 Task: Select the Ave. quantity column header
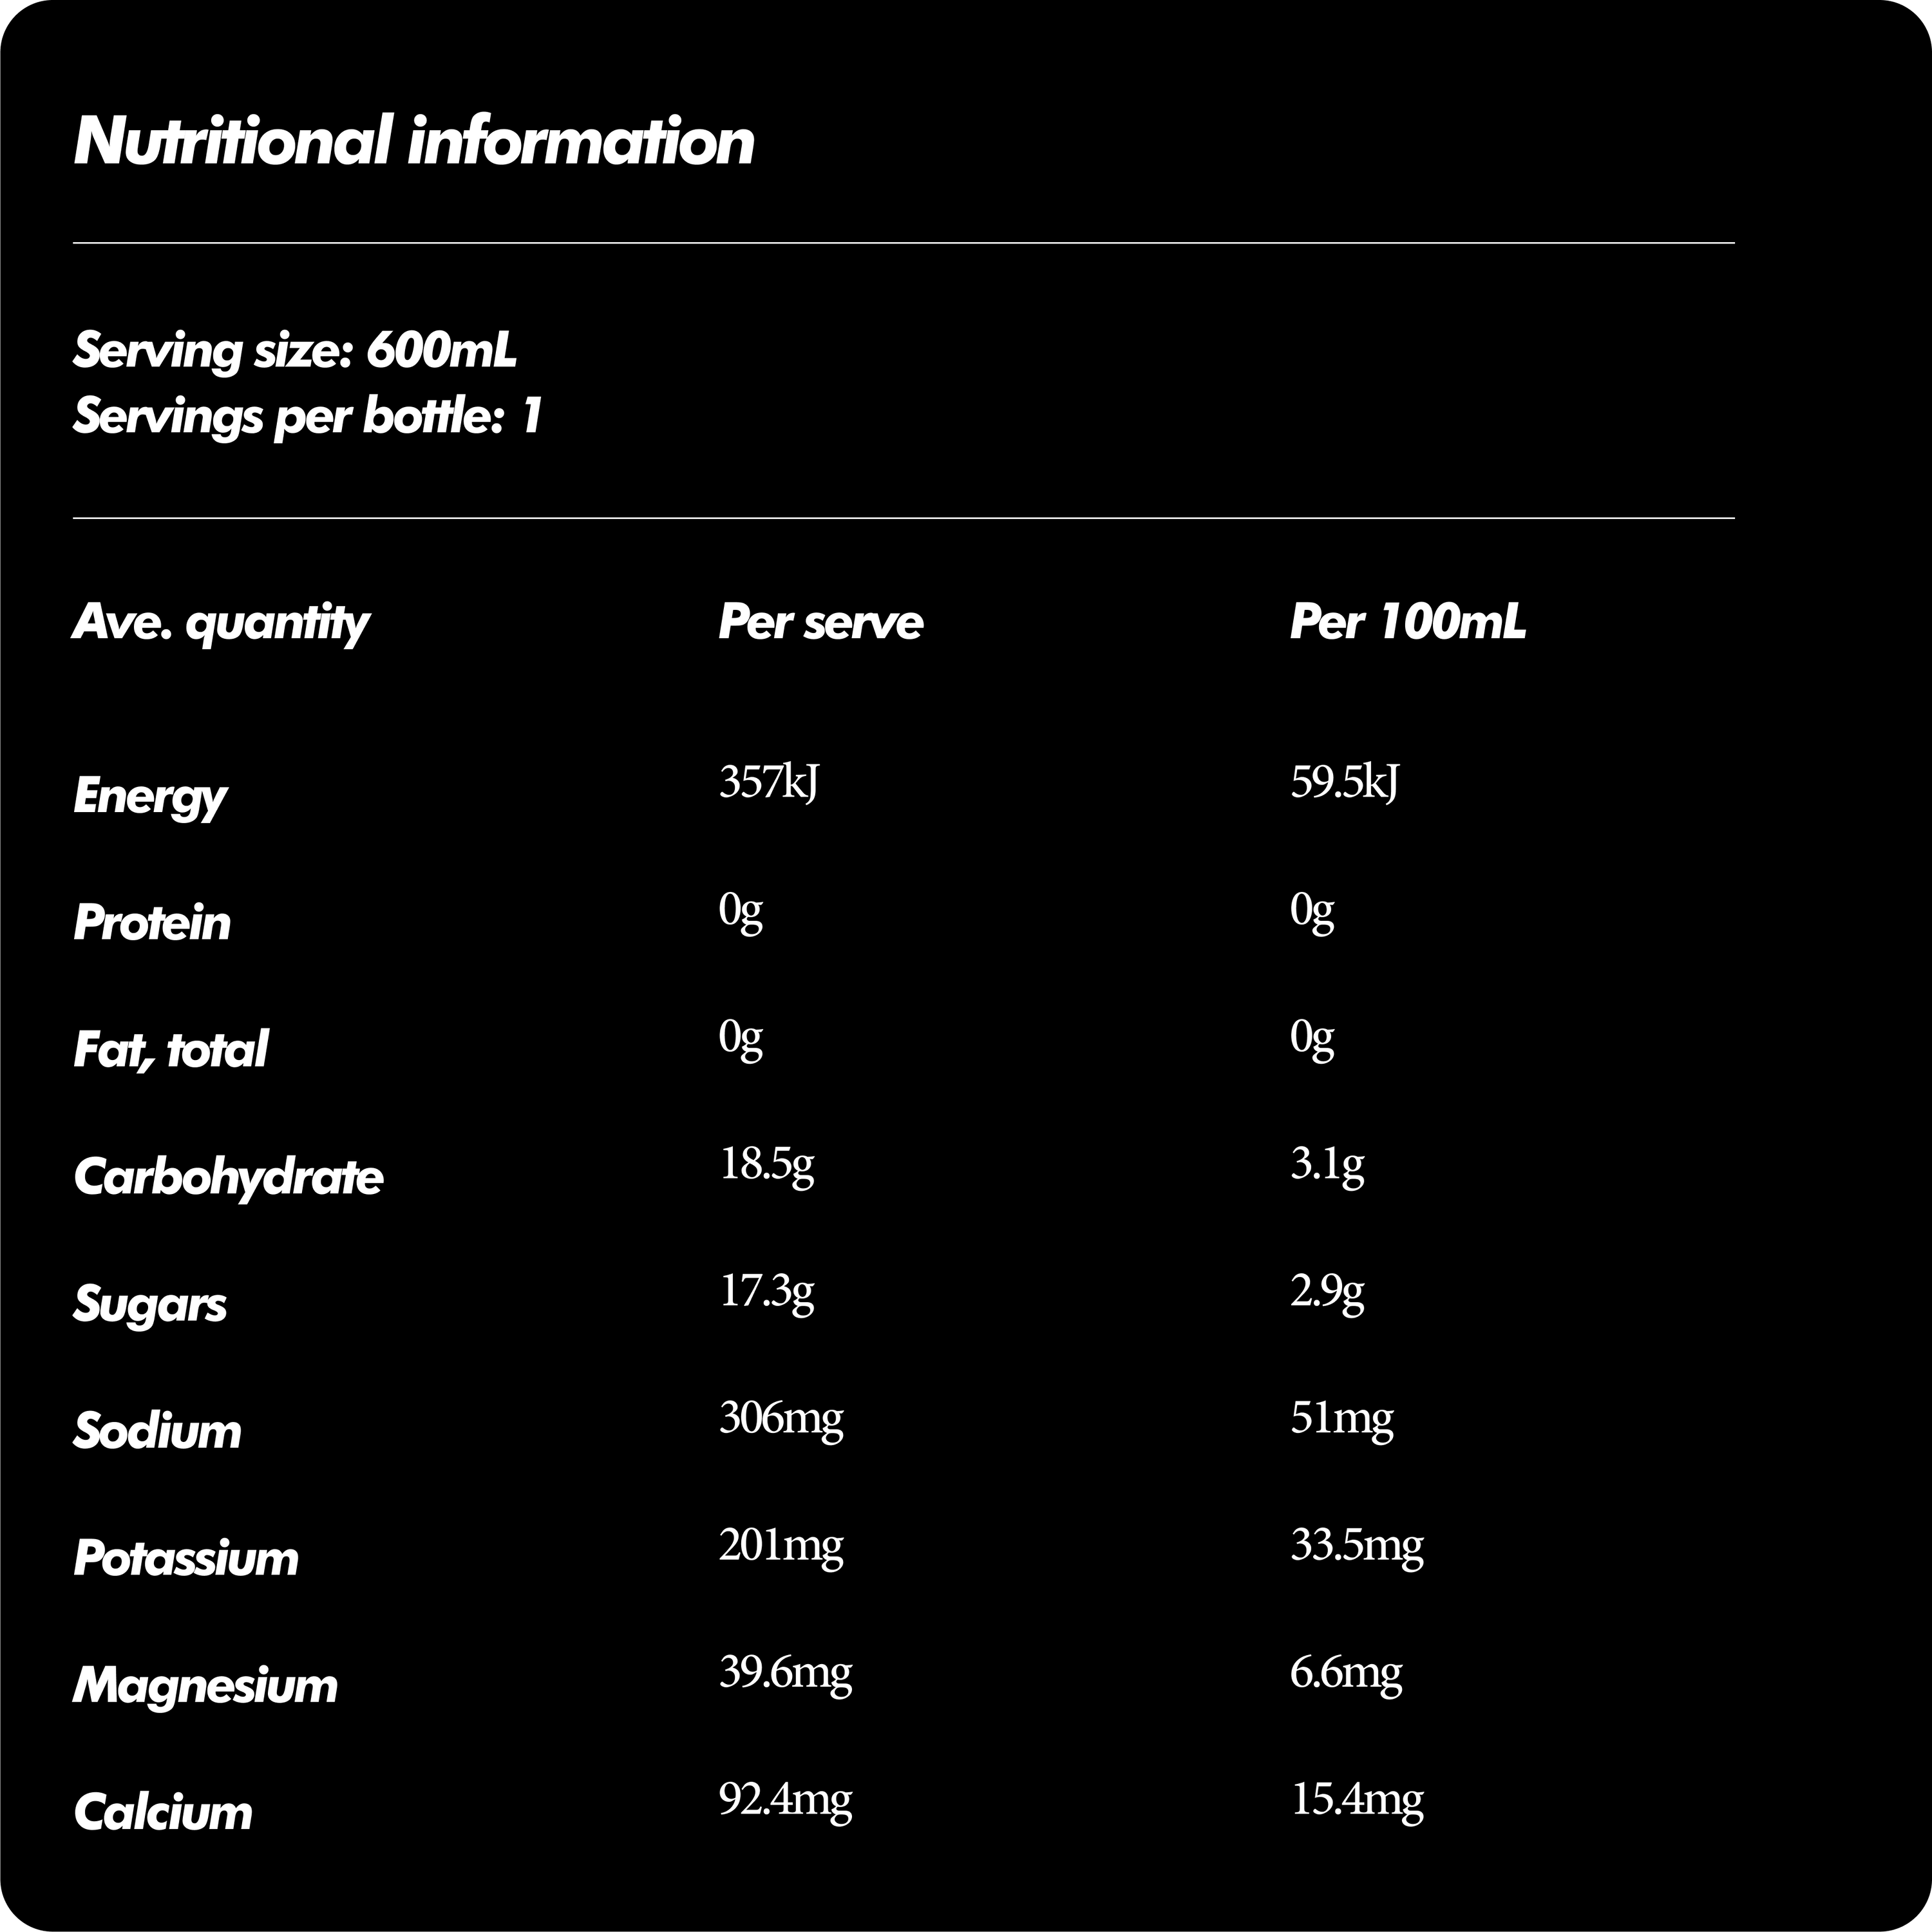coord(221,623)
